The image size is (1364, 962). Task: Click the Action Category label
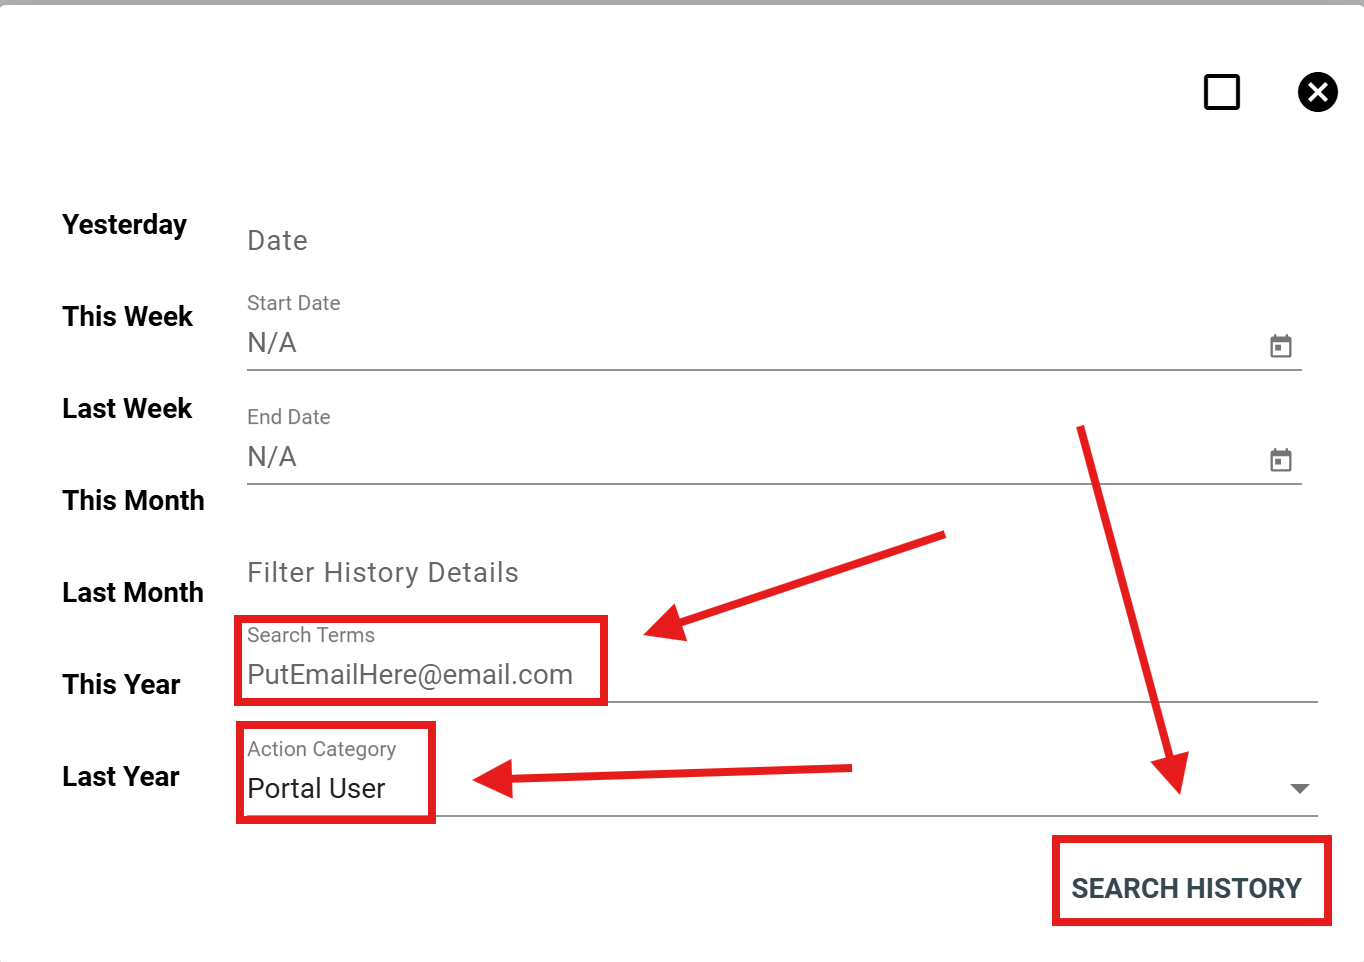[321, 749]
